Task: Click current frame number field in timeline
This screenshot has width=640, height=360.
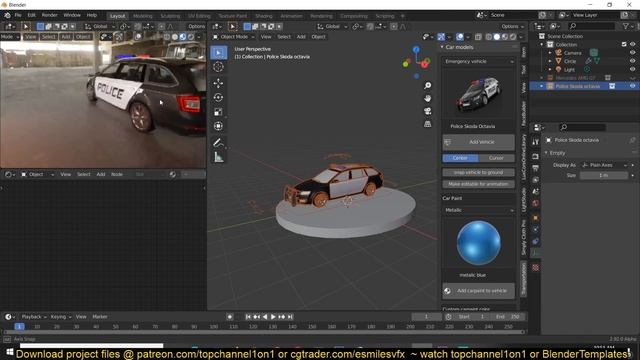Action: coord(426,317)
